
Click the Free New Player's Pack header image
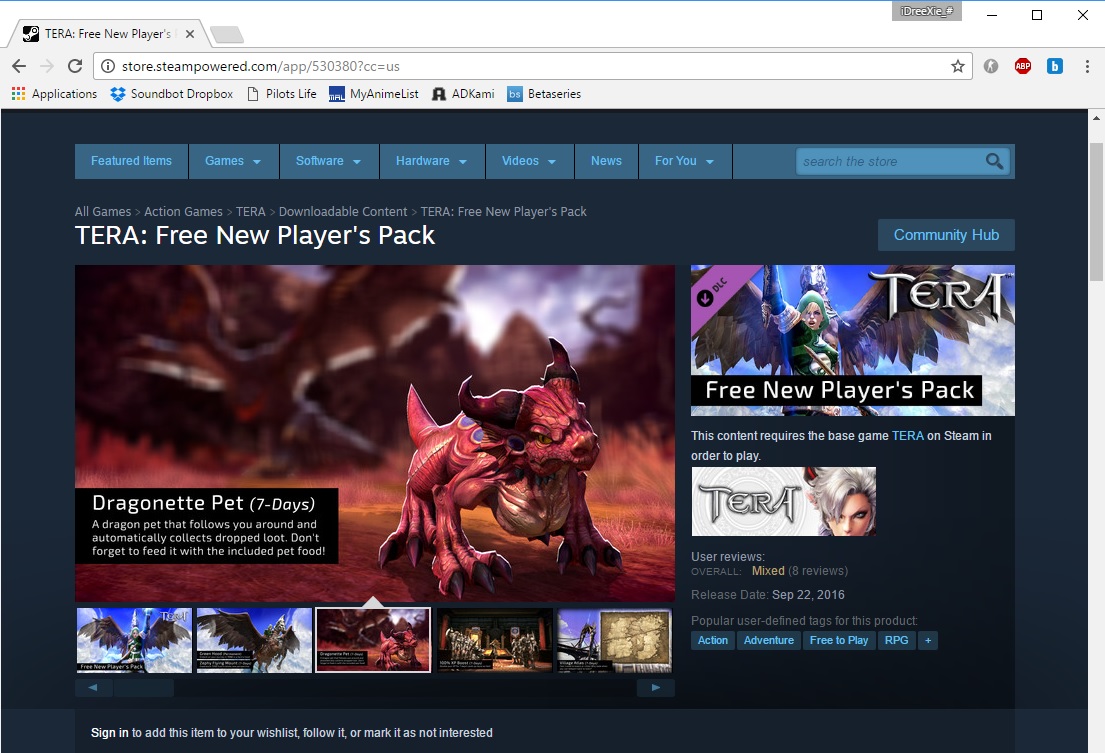[x=853, y=340]
